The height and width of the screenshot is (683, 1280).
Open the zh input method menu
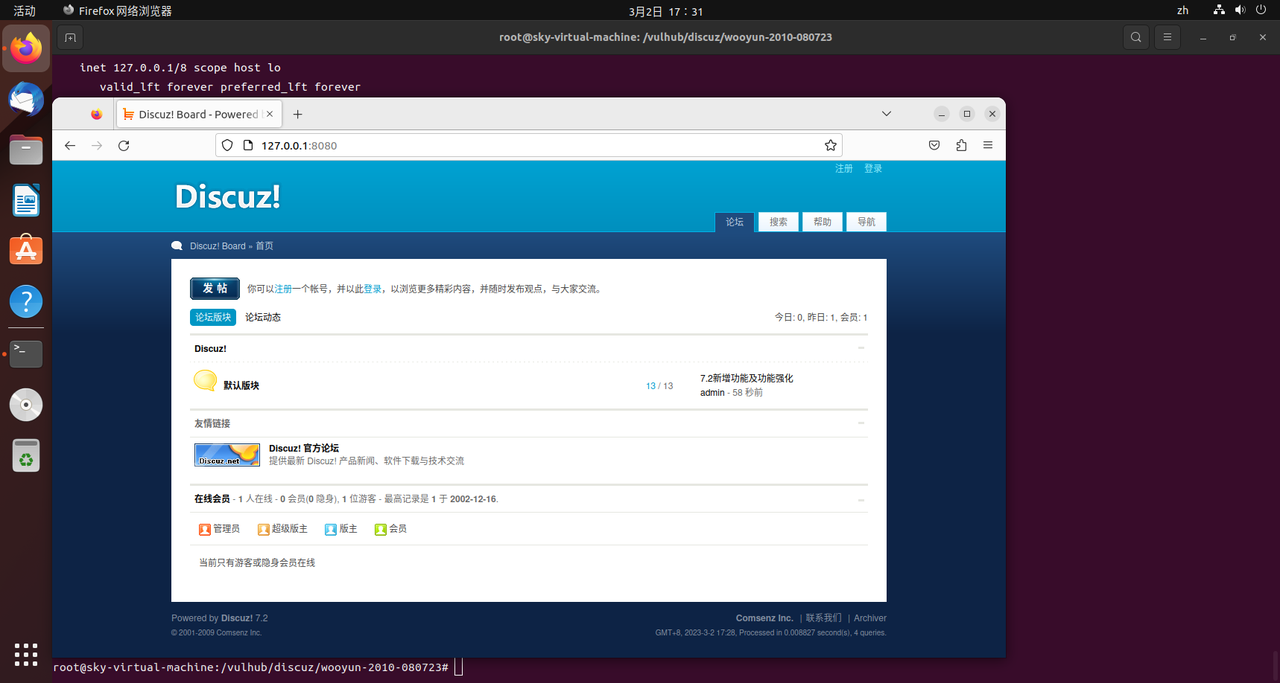(x=1183, y=10)
